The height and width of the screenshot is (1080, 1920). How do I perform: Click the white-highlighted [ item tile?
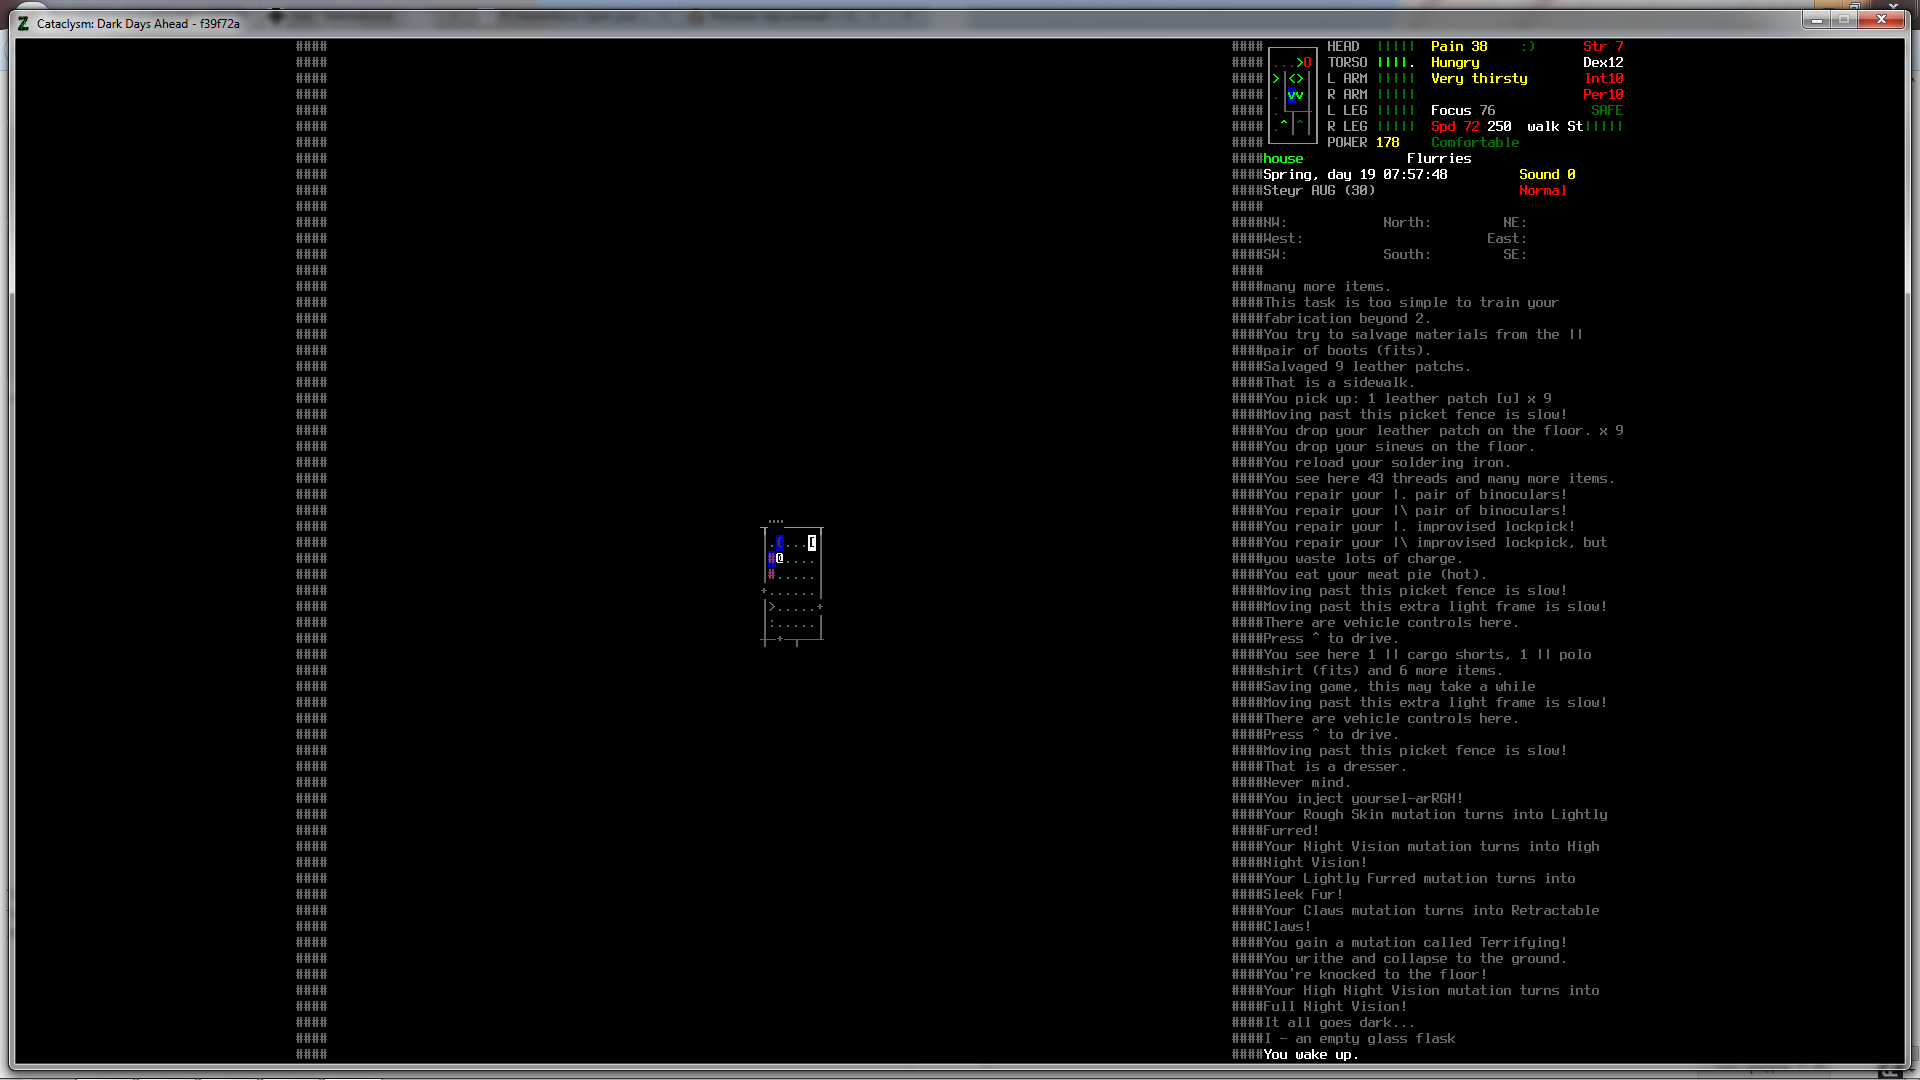812,542
